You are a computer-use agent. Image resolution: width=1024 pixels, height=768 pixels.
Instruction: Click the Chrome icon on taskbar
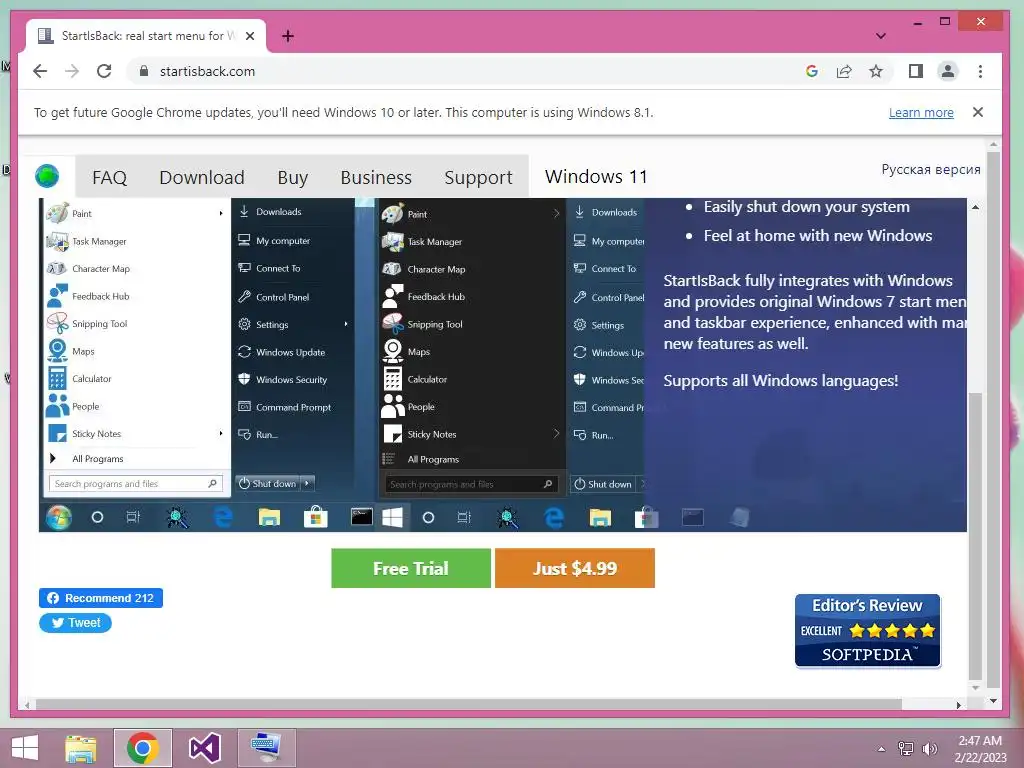[x=142, y=748]
